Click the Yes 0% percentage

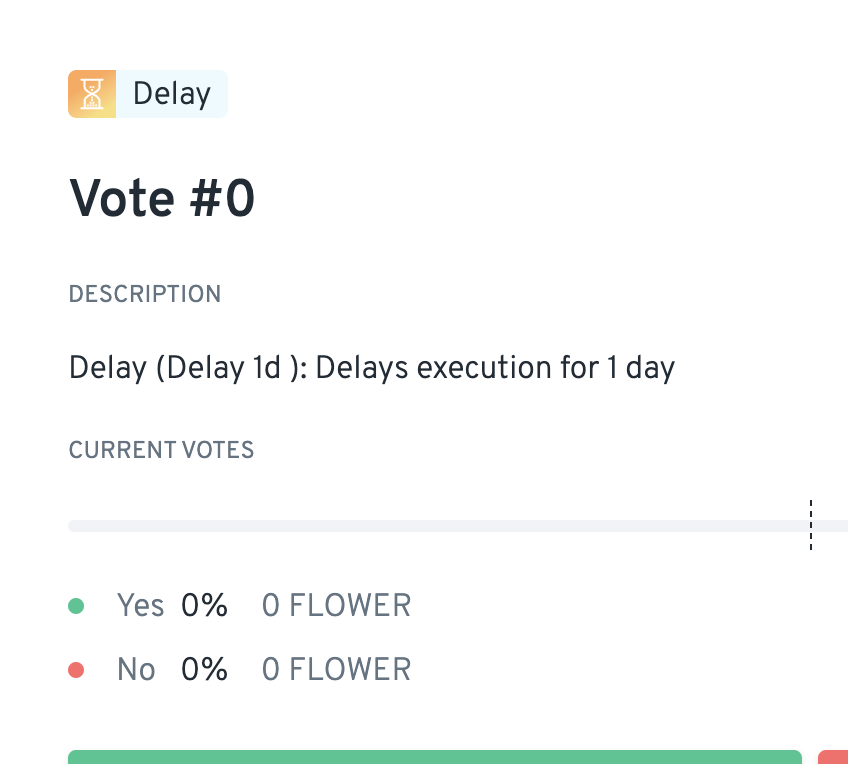204,606
